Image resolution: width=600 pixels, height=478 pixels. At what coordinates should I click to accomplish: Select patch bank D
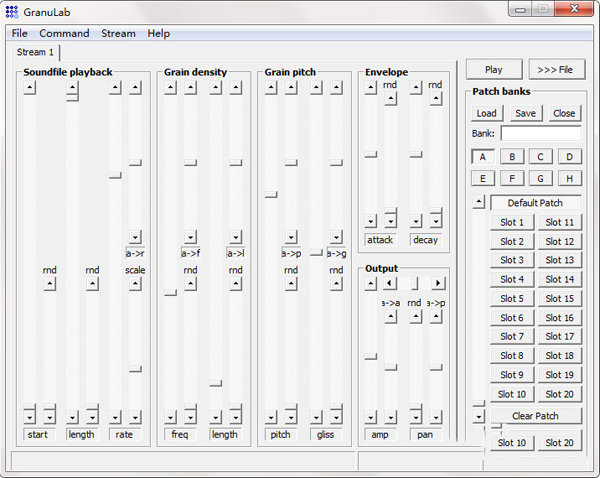pyautogui.click(x=569, y=157)
